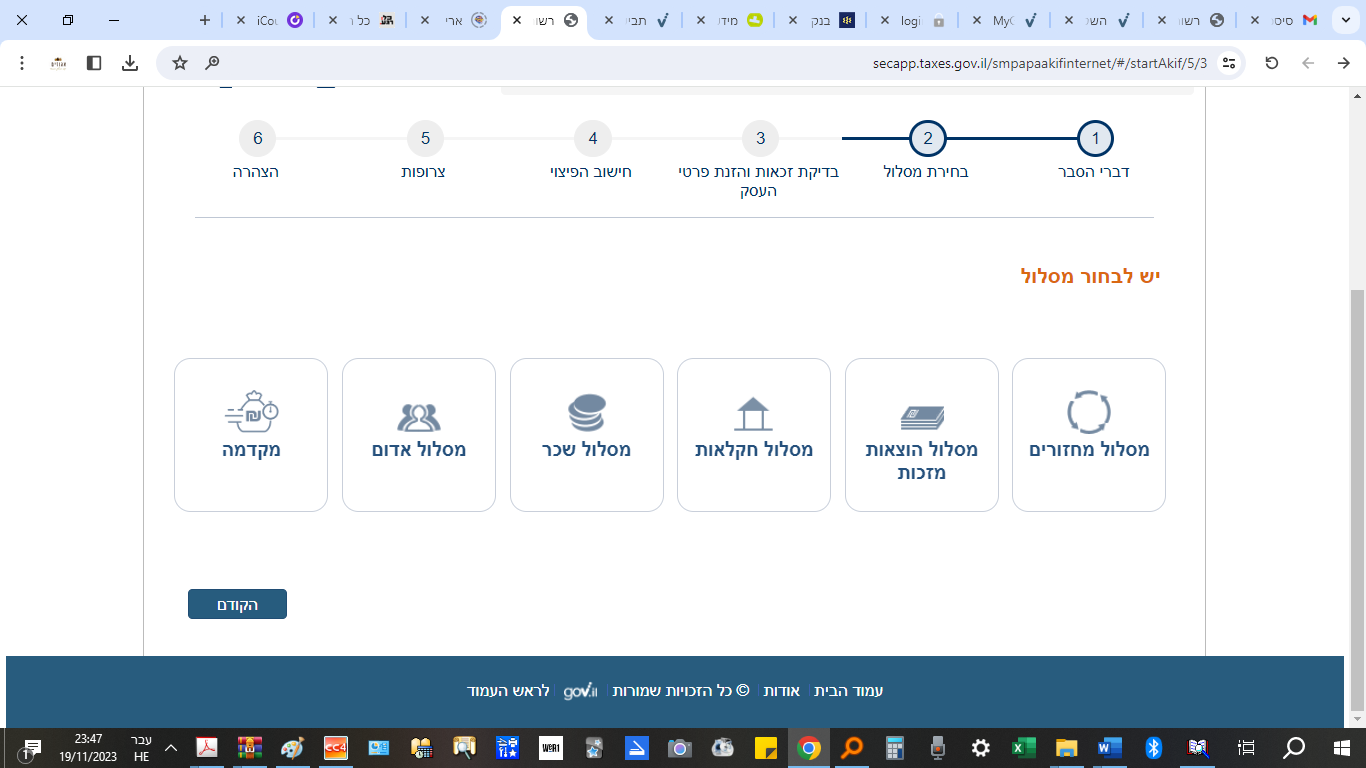This screenshot has width=1366, height=768.
Task: Bookmark this page with the star icon
Action: 180,63
